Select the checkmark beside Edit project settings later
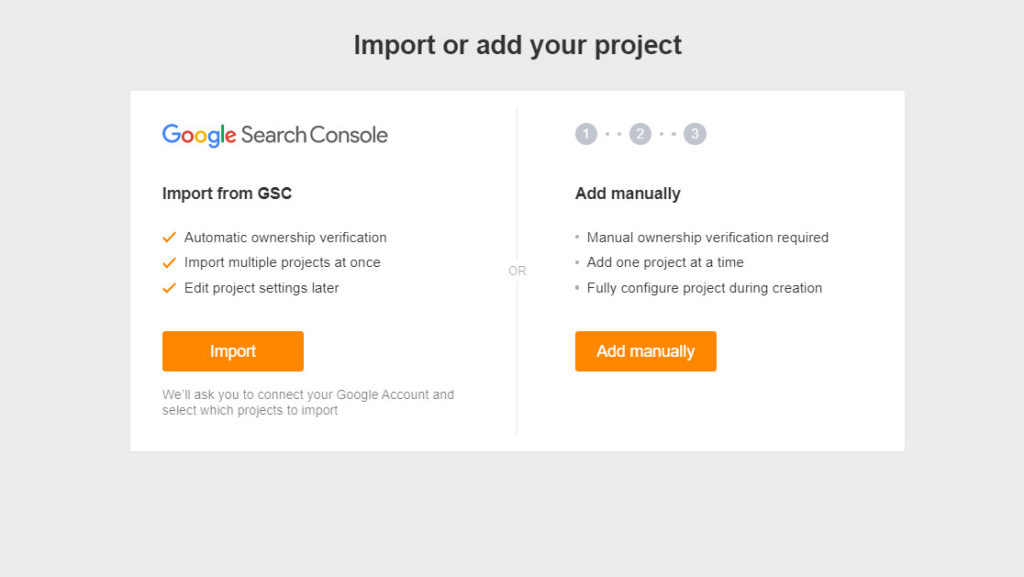1024x577 pixels. [170, 287]
